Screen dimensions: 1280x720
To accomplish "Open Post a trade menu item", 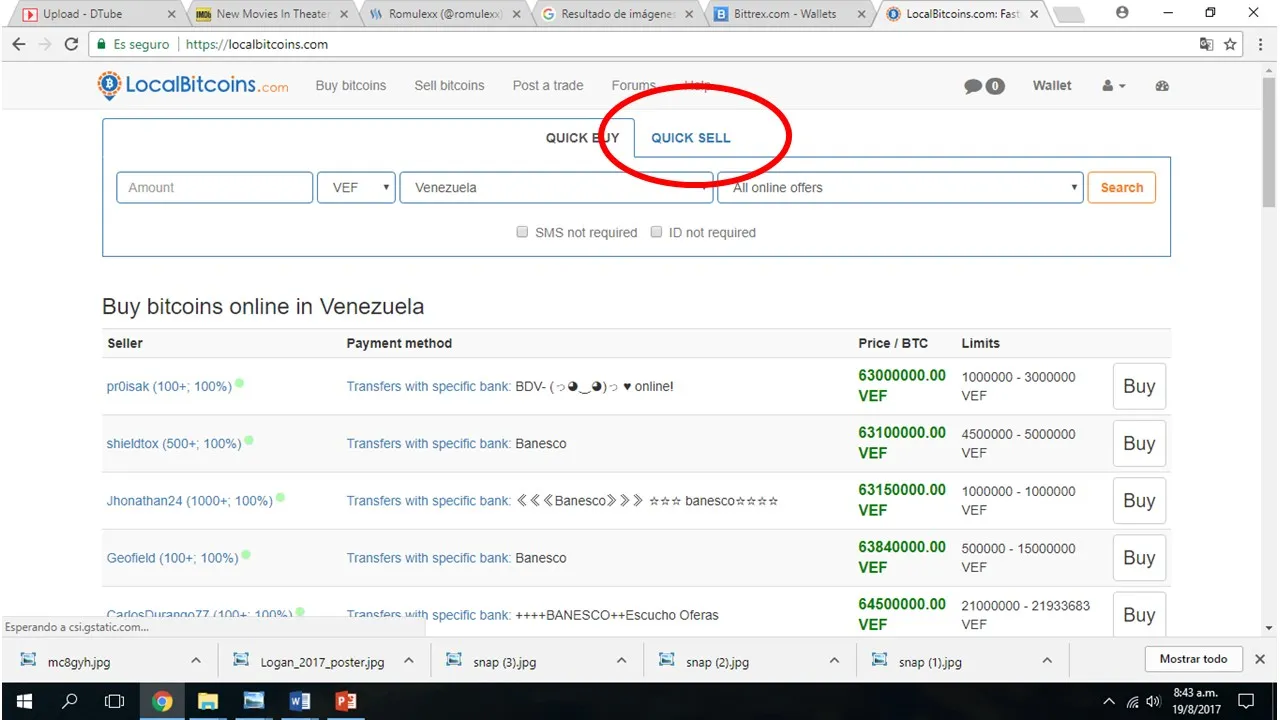I will tap(548, 86).
